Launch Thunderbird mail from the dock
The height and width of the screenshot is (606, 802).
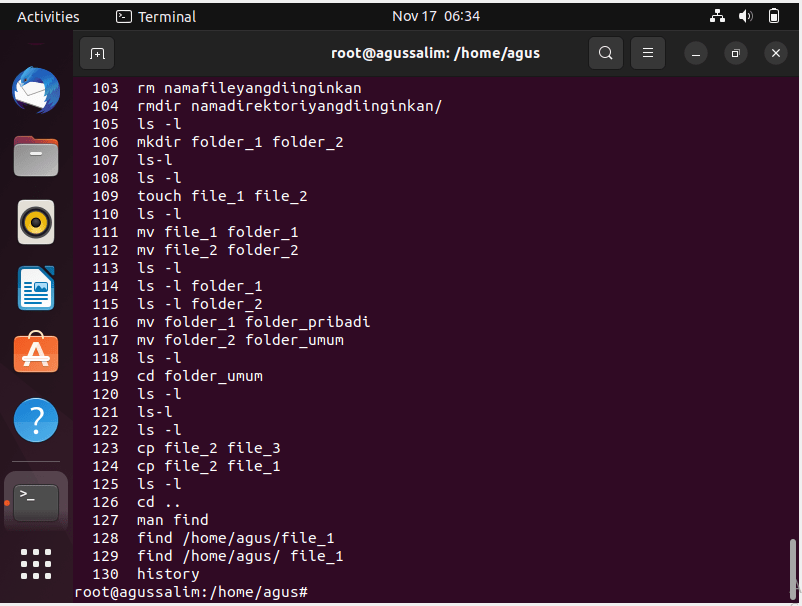tap(36, 91)
